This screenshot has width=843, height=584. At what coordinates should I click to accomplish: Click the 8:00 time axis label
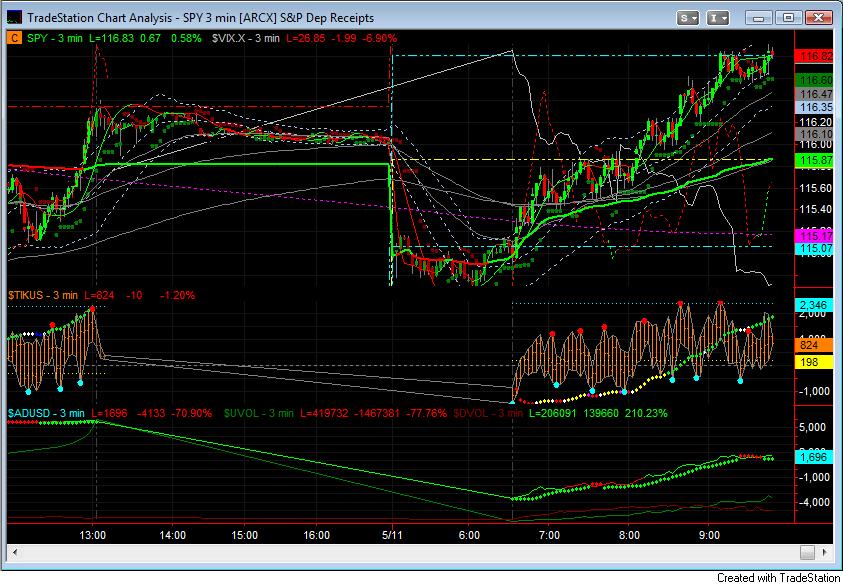pyautogui.click(x=630, y=536)
